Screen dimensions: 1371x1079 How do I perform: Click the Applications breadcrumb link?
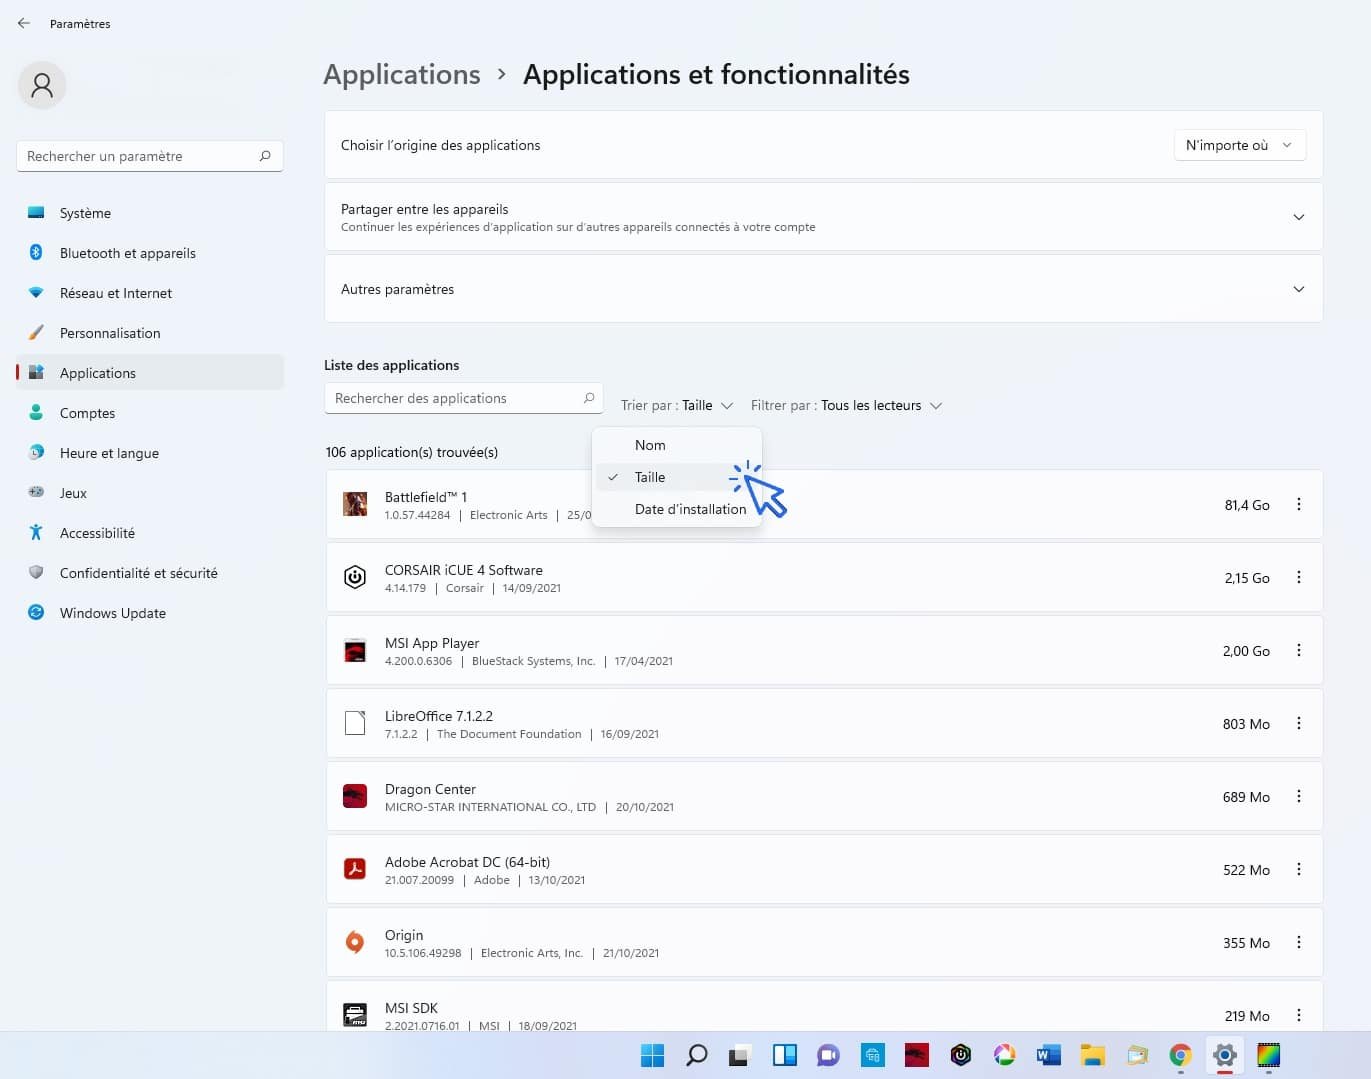pos(402,75)
